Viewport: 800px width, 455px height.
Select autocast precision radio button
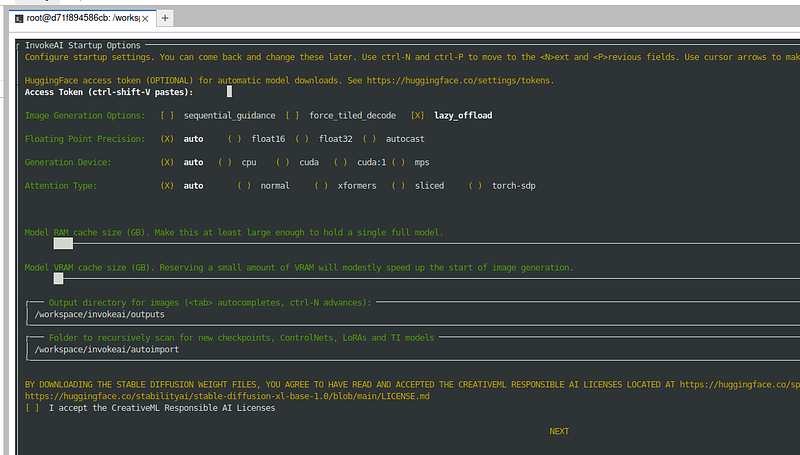click(x=369, y=139)
